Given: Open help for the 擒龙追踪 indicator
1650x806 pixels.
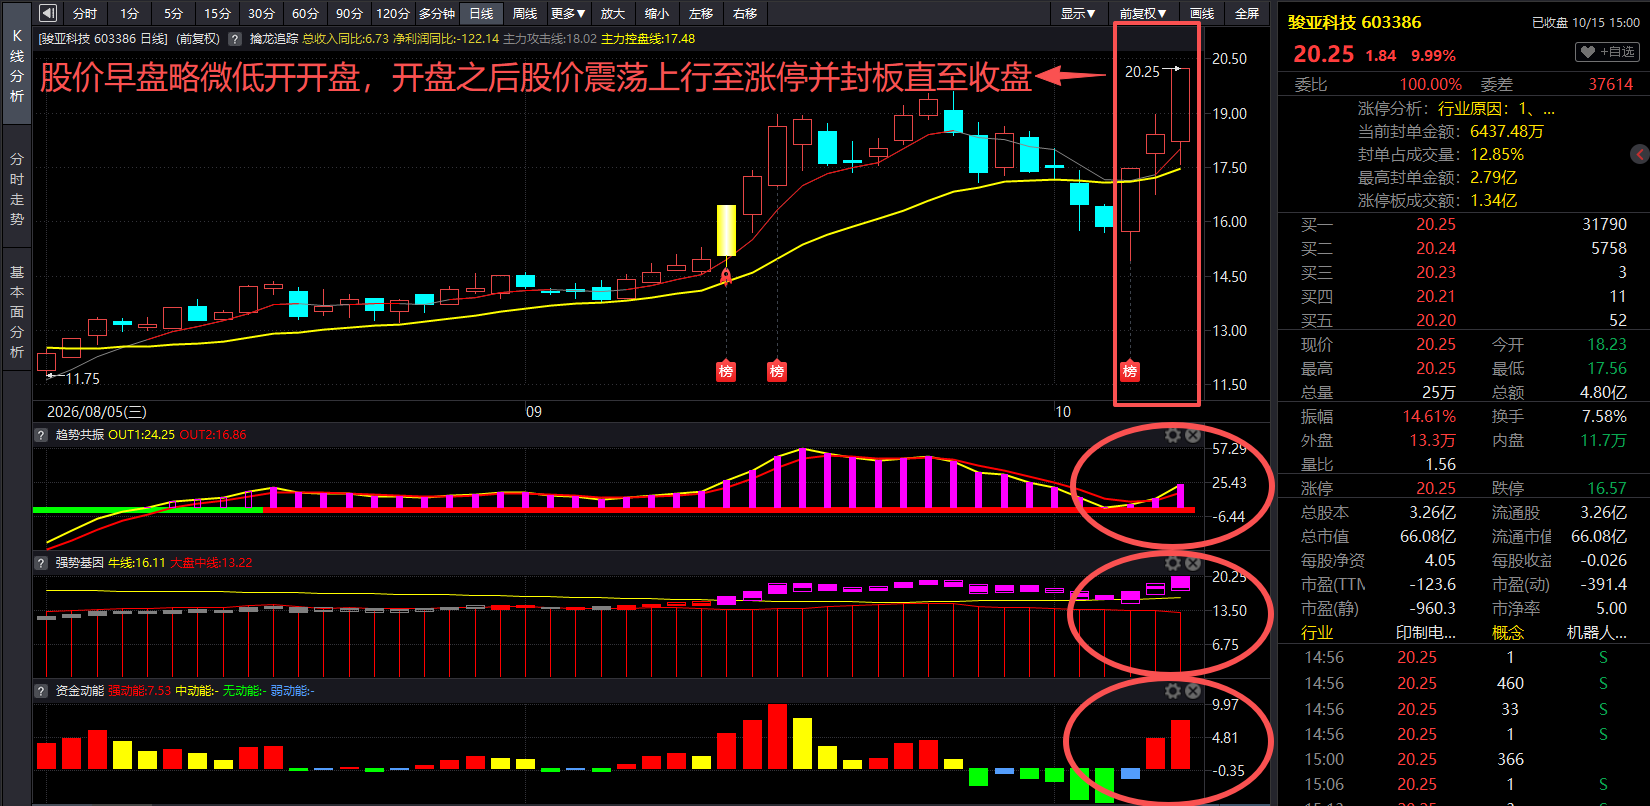Looking at the screenshot, I should pyautogui.click(x=235, y=39).
